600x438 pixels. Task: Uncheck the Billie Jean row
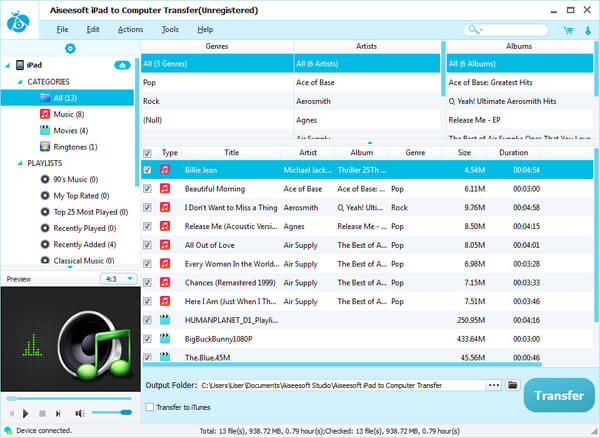[147, 170]
